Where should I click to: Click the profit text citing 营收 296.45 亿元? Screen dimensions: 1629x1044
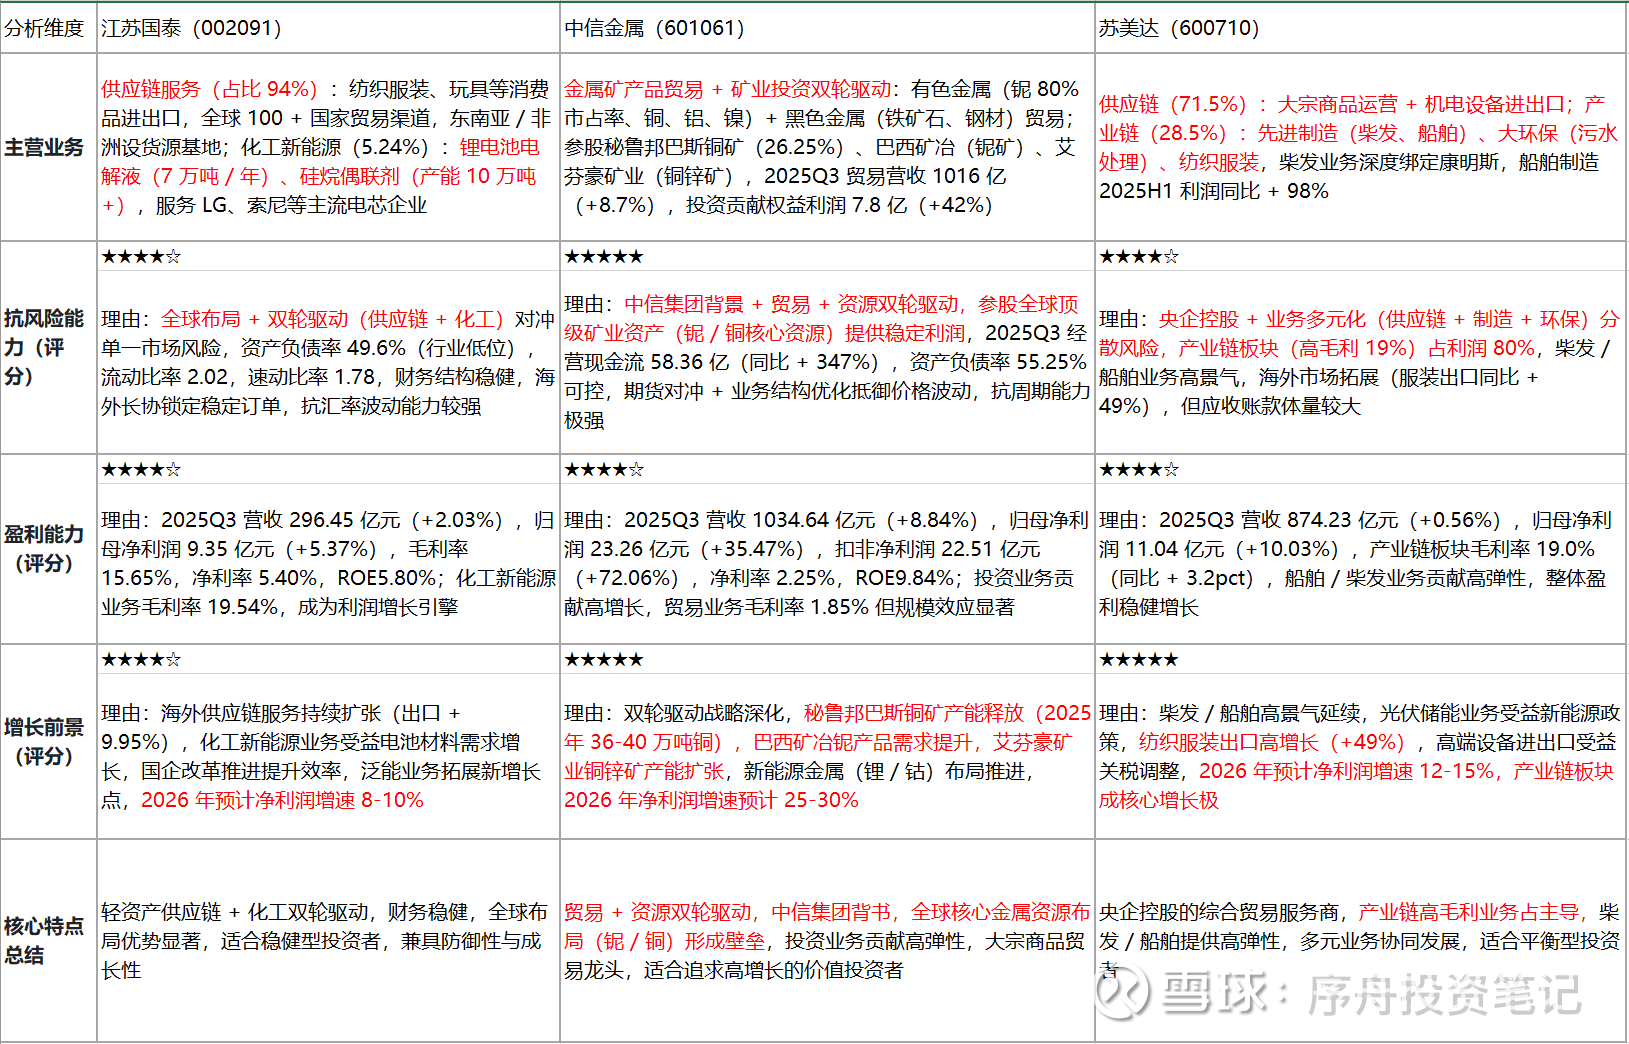pos(328,563)
